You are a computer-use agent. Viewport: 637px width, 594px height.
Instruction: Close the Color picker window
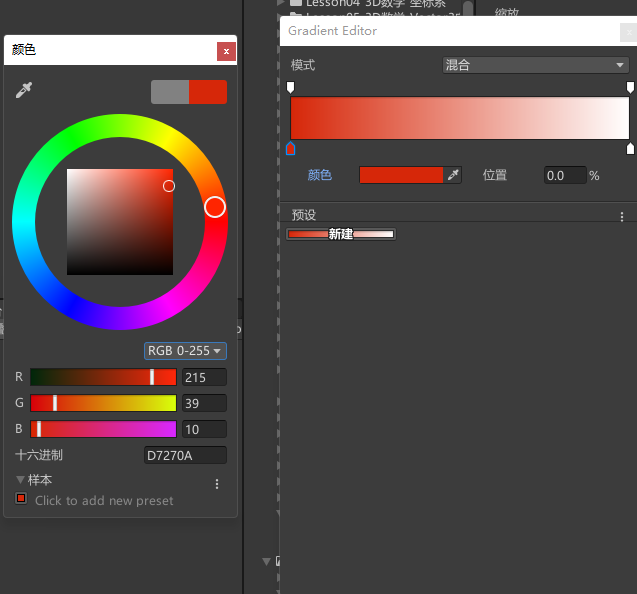coord(226,50)
